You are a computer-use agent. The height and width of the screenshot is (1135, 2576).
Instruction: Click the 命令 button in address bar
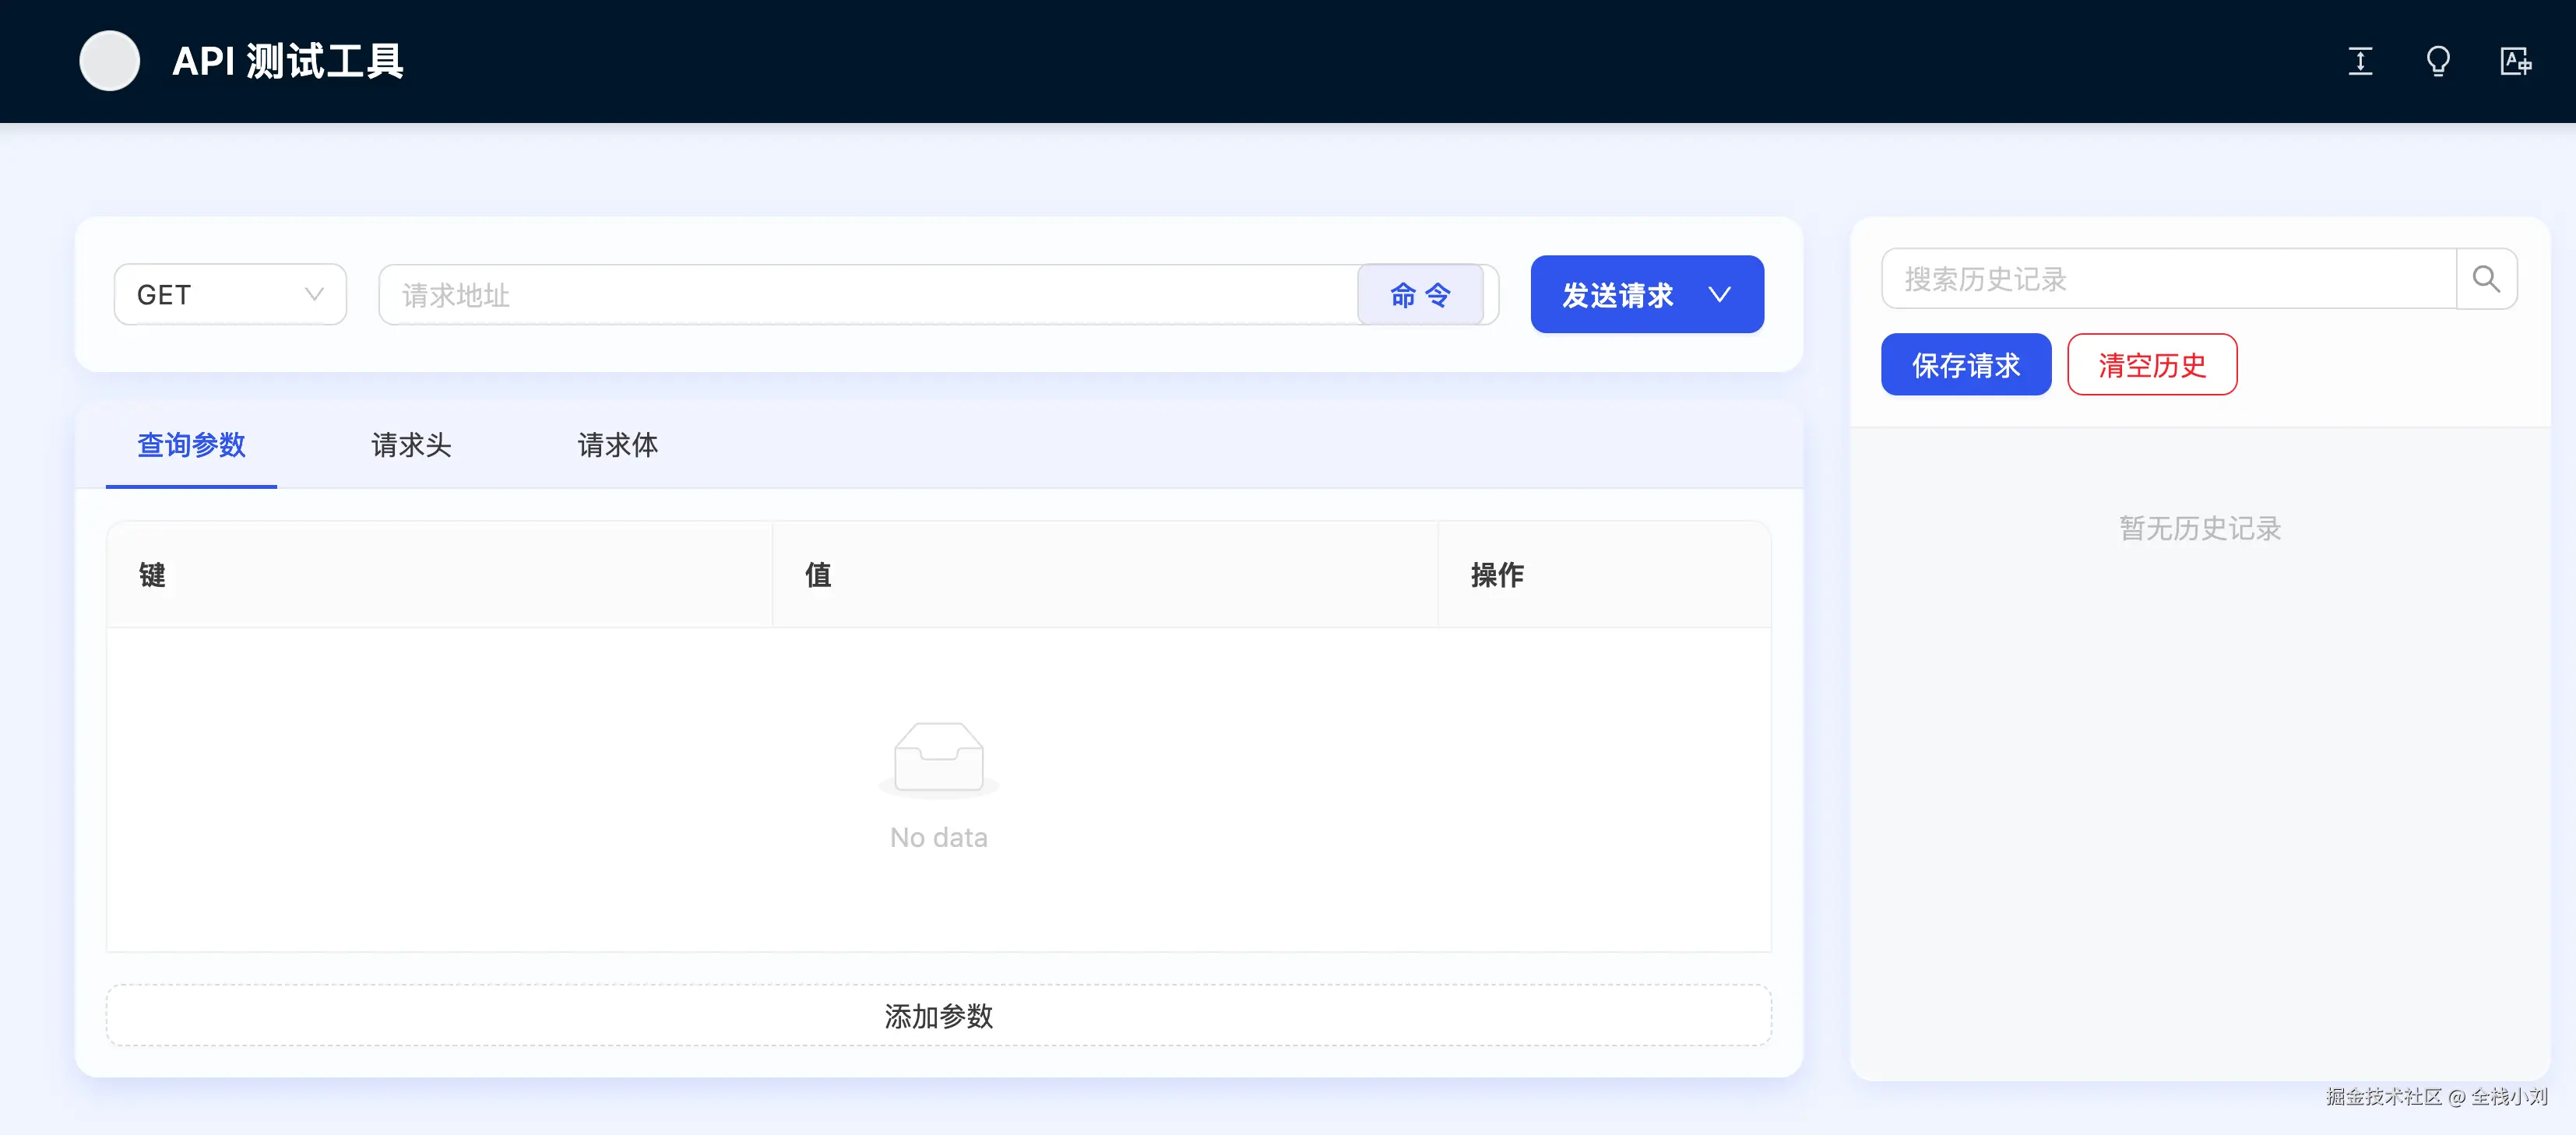click(x=1419, y=295)
